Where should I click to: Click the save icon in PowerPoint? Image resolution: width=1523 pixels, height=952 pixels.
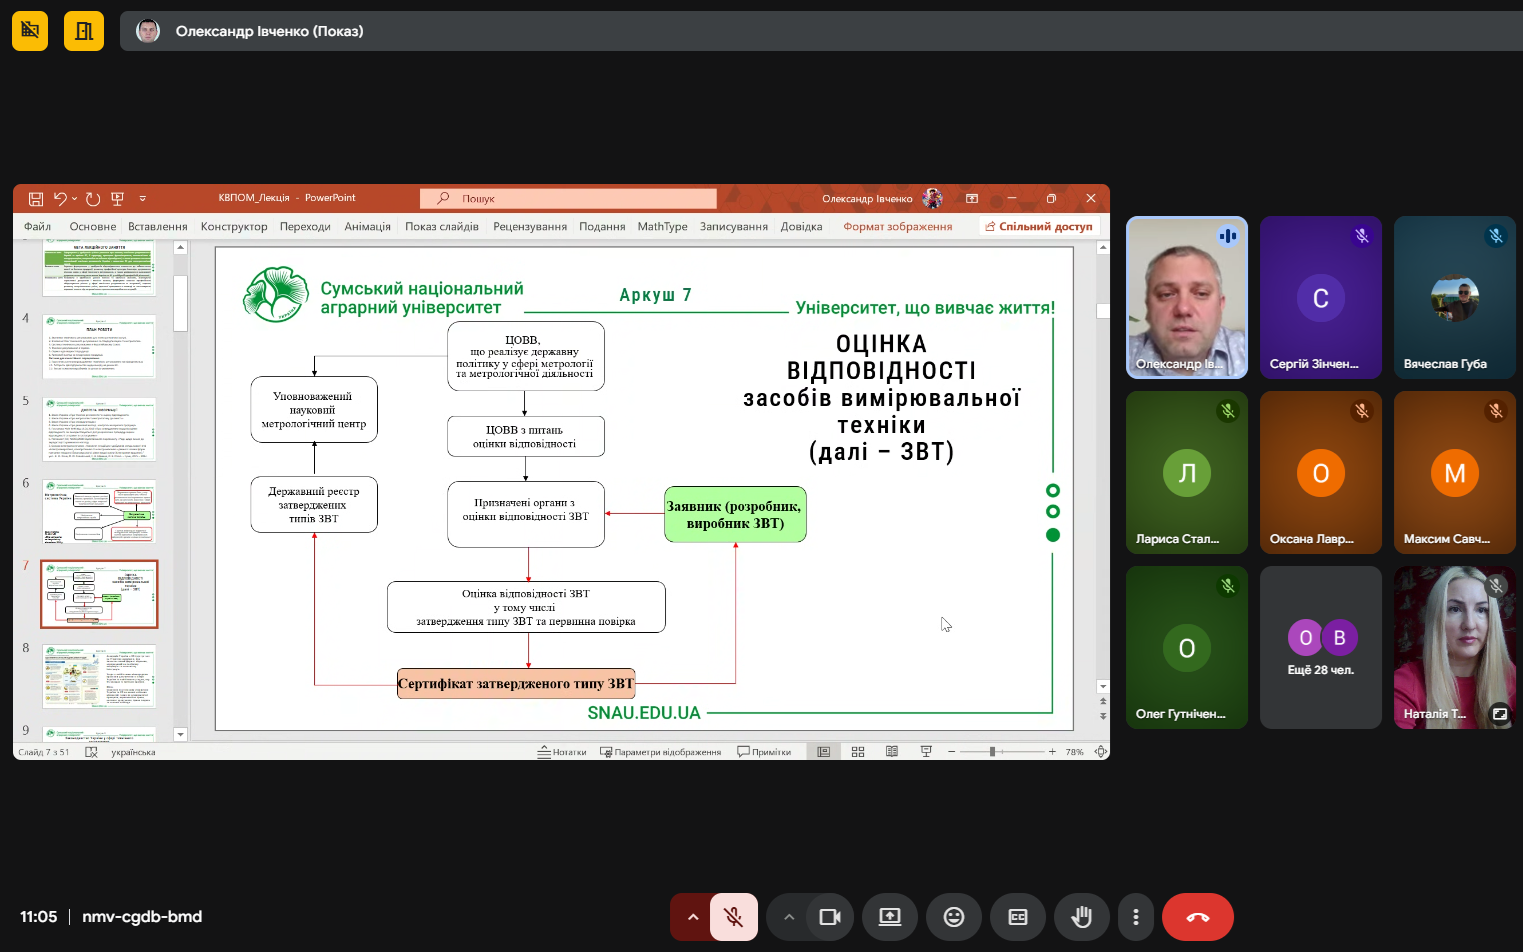point(36,198)
